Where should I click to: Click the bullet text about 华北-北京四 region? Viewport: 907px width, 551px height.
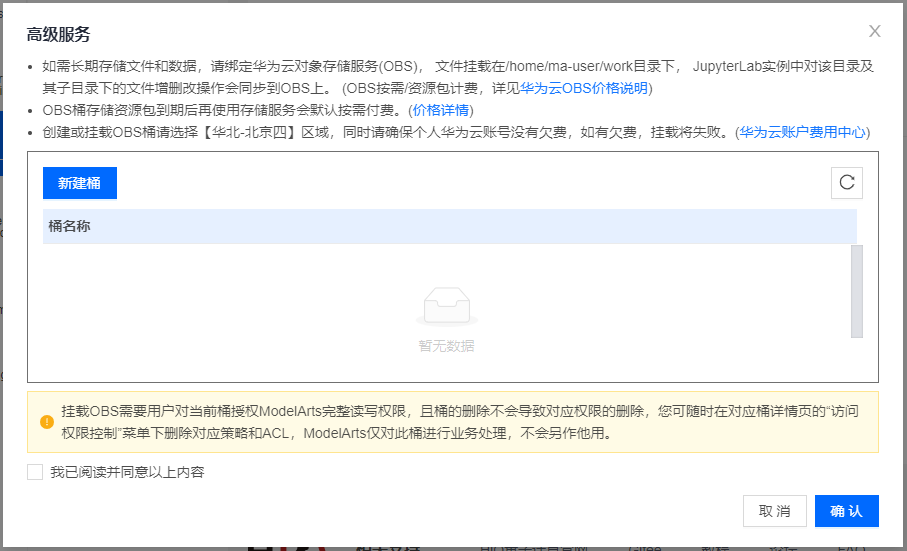pos(380,132)
